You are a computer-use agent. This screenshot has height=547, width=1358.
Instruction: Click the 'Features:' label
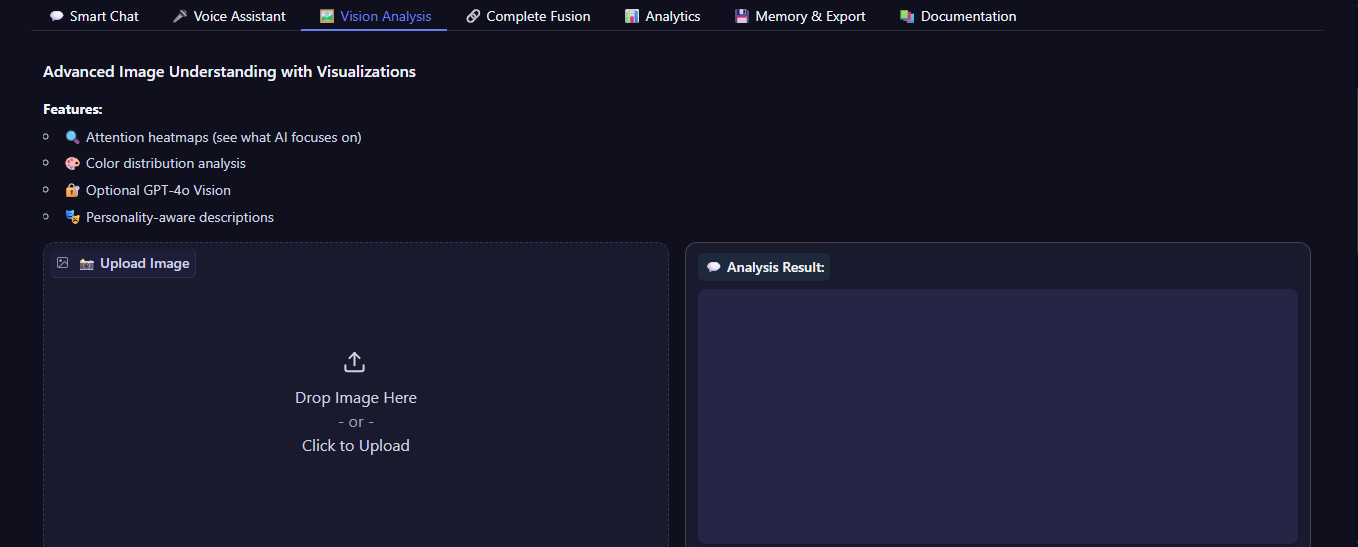(x=73, y=109)
